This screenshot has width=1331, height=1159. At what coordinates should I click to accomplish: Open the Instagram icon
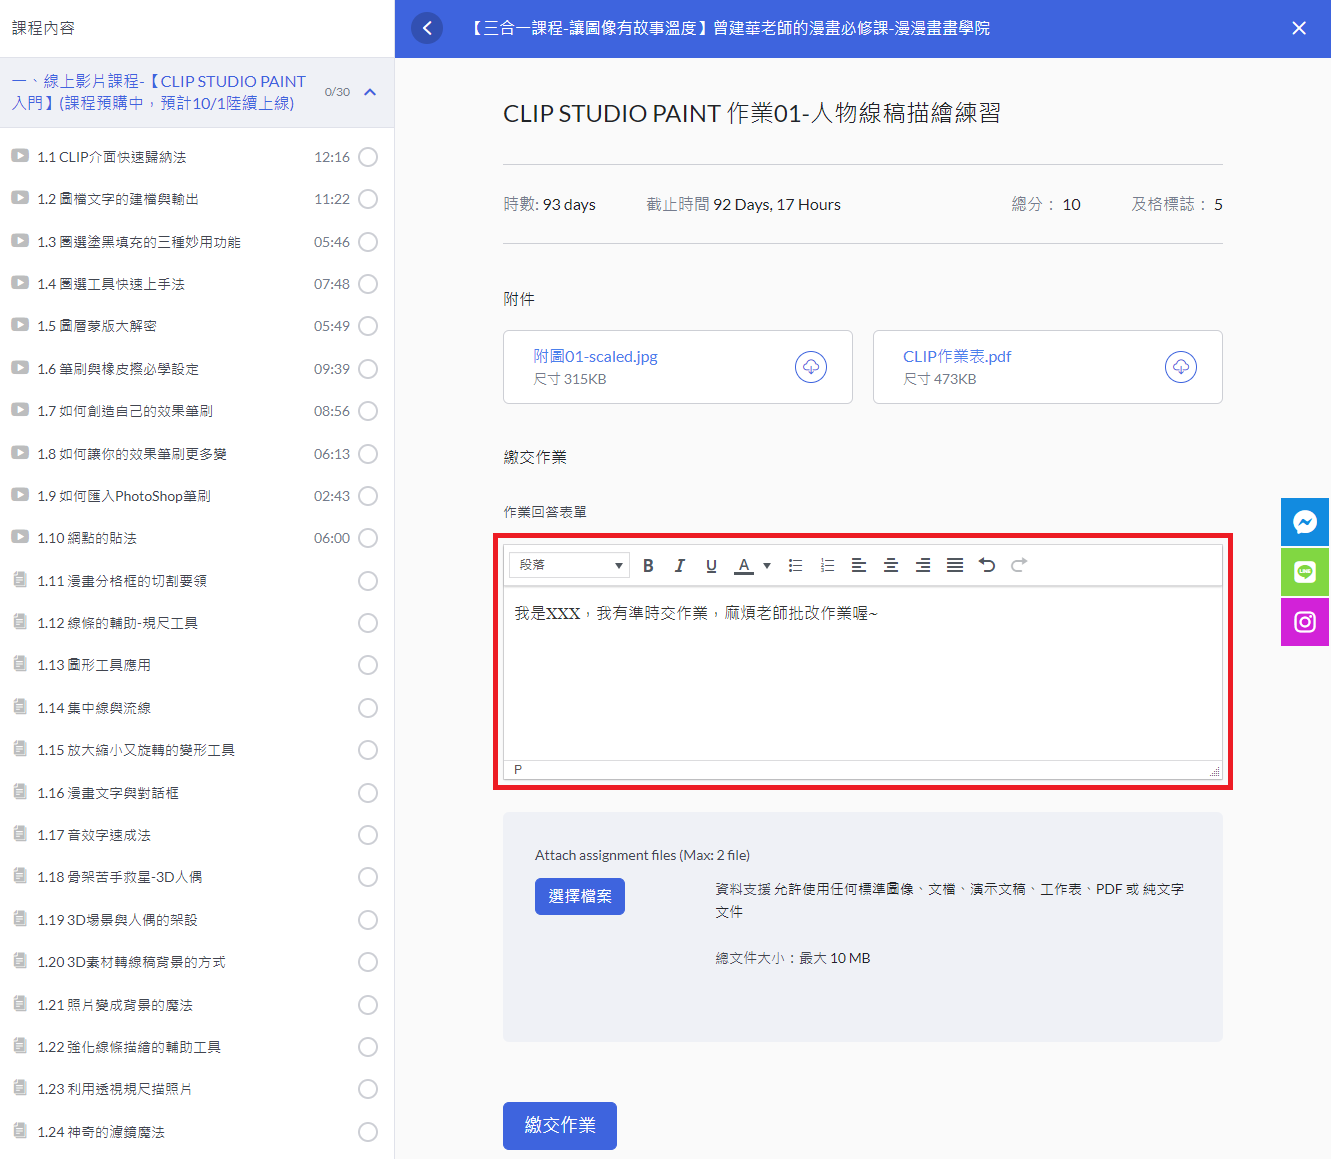click(x=1305, y=622)
